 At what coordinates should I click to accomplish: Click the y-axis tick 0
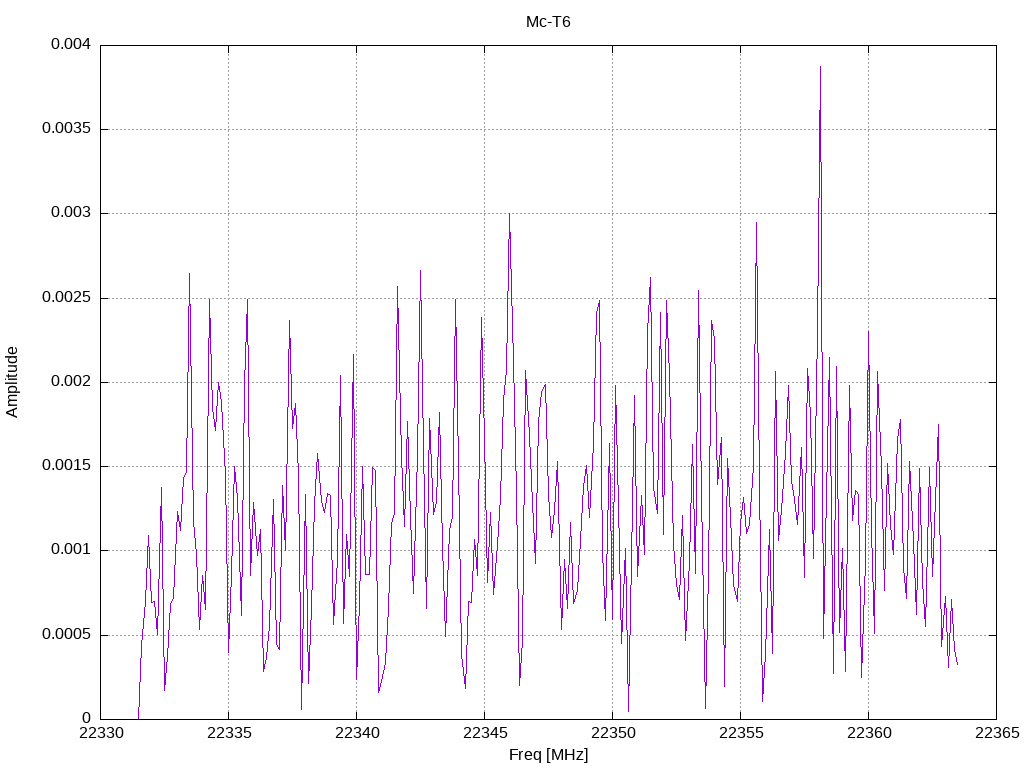86,718
